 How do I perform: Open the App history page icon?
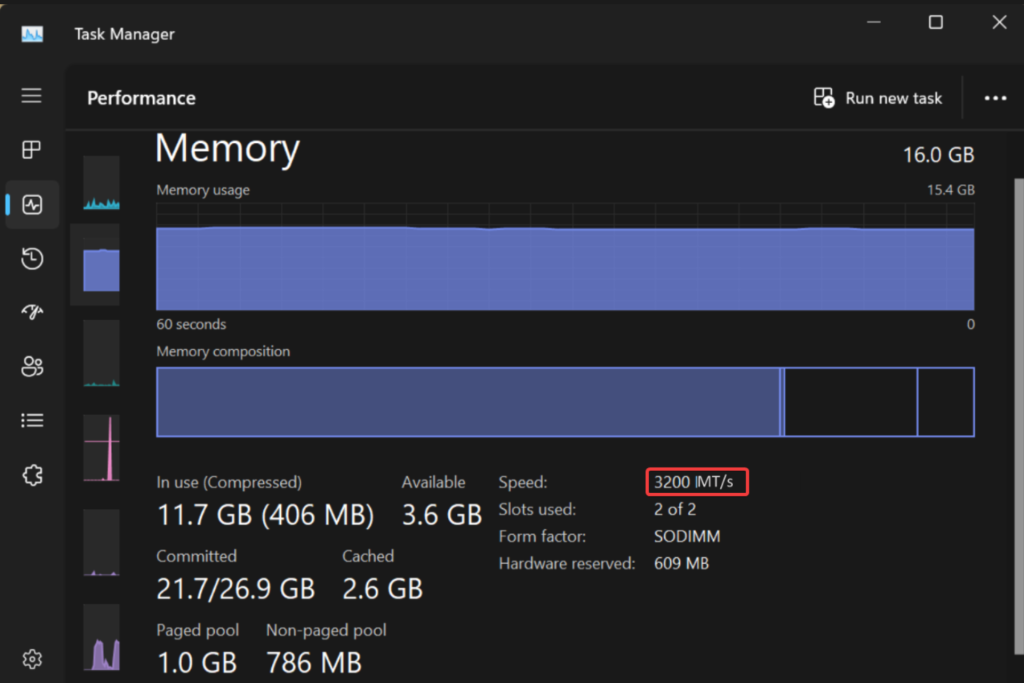32,259
